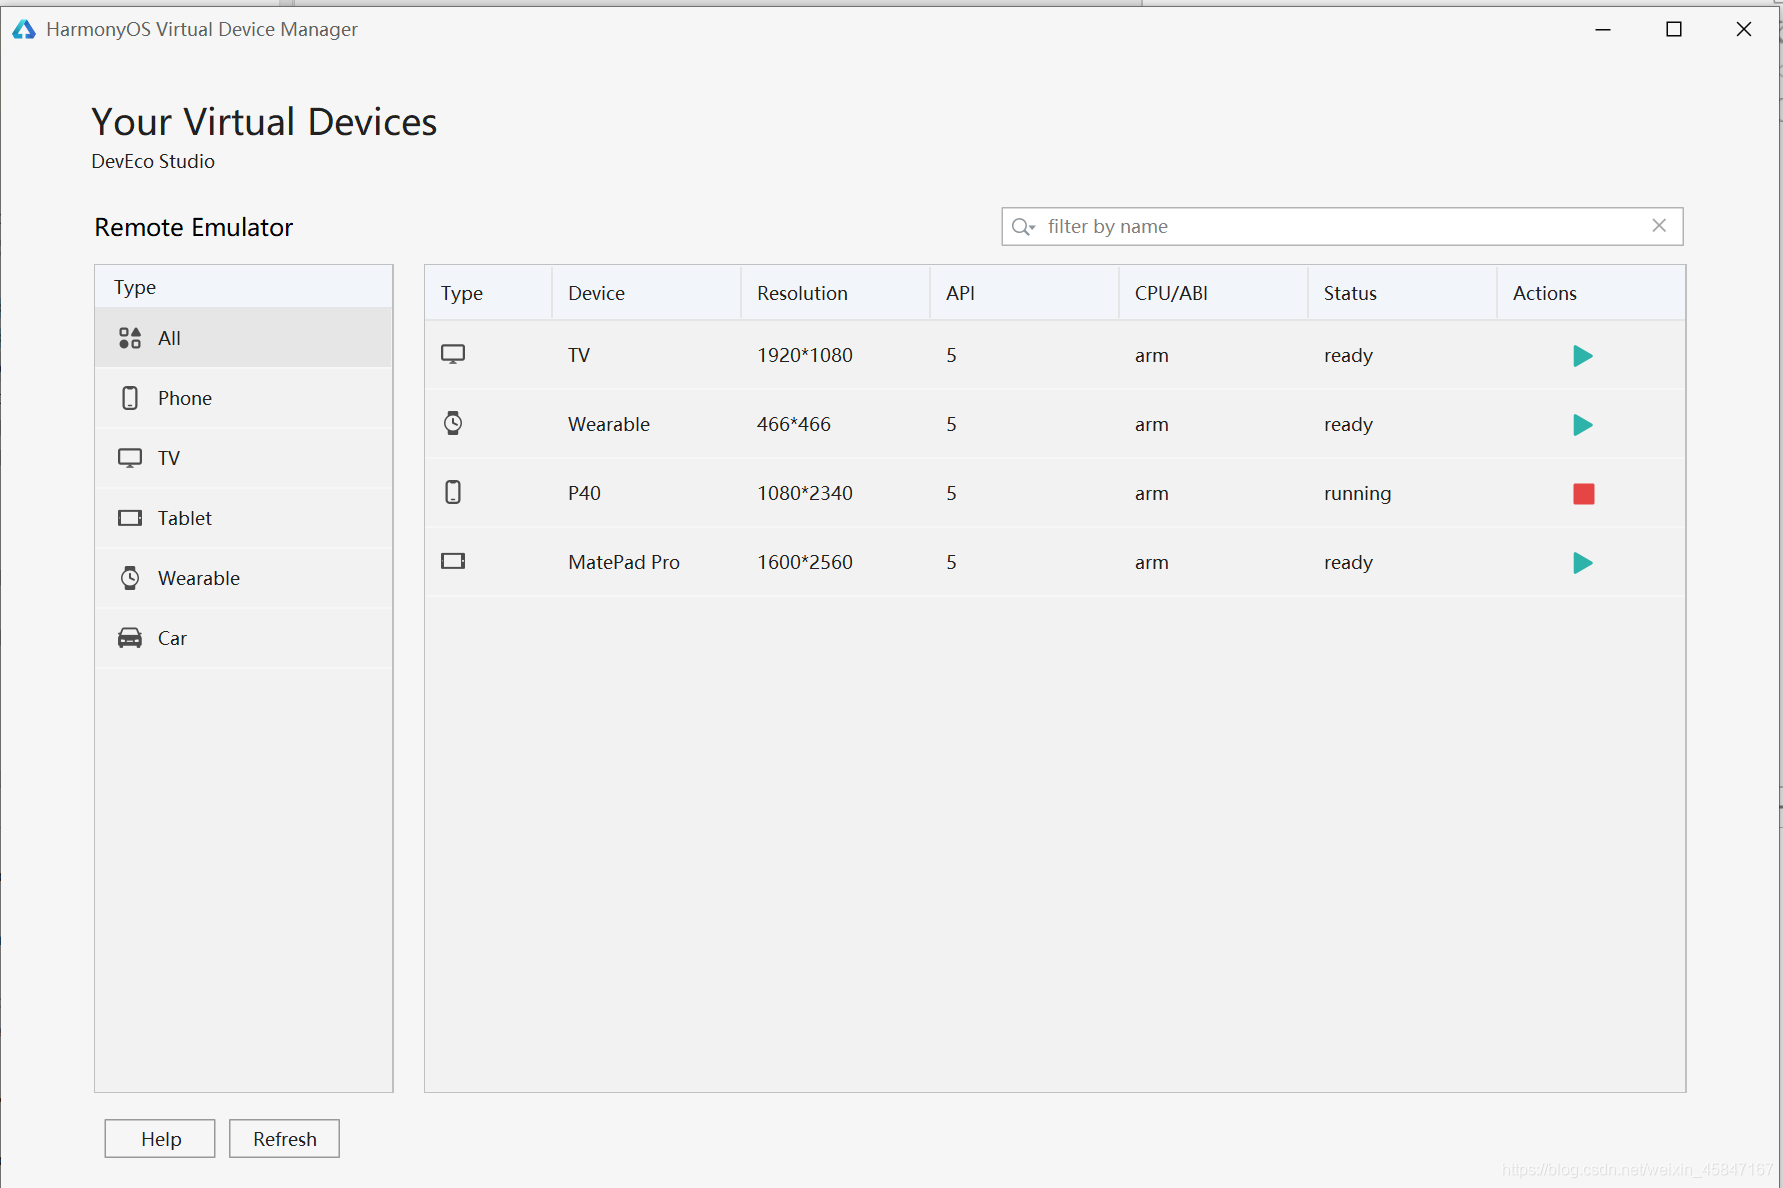This screenshot has width=1783, height=1188.
Task: Sort by the API column header
Action: pyautogui.click(x=1024, y=293)
